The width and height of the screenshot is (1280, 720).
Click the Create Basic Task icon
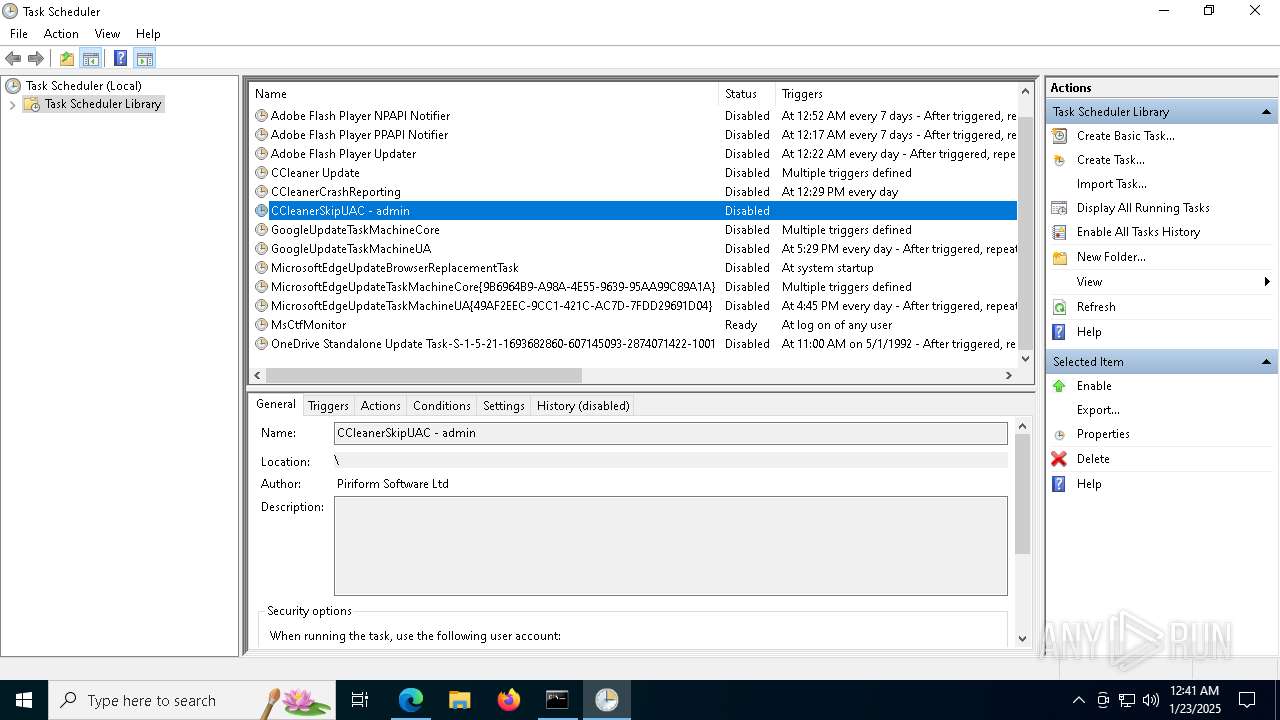coord(1060,136)
